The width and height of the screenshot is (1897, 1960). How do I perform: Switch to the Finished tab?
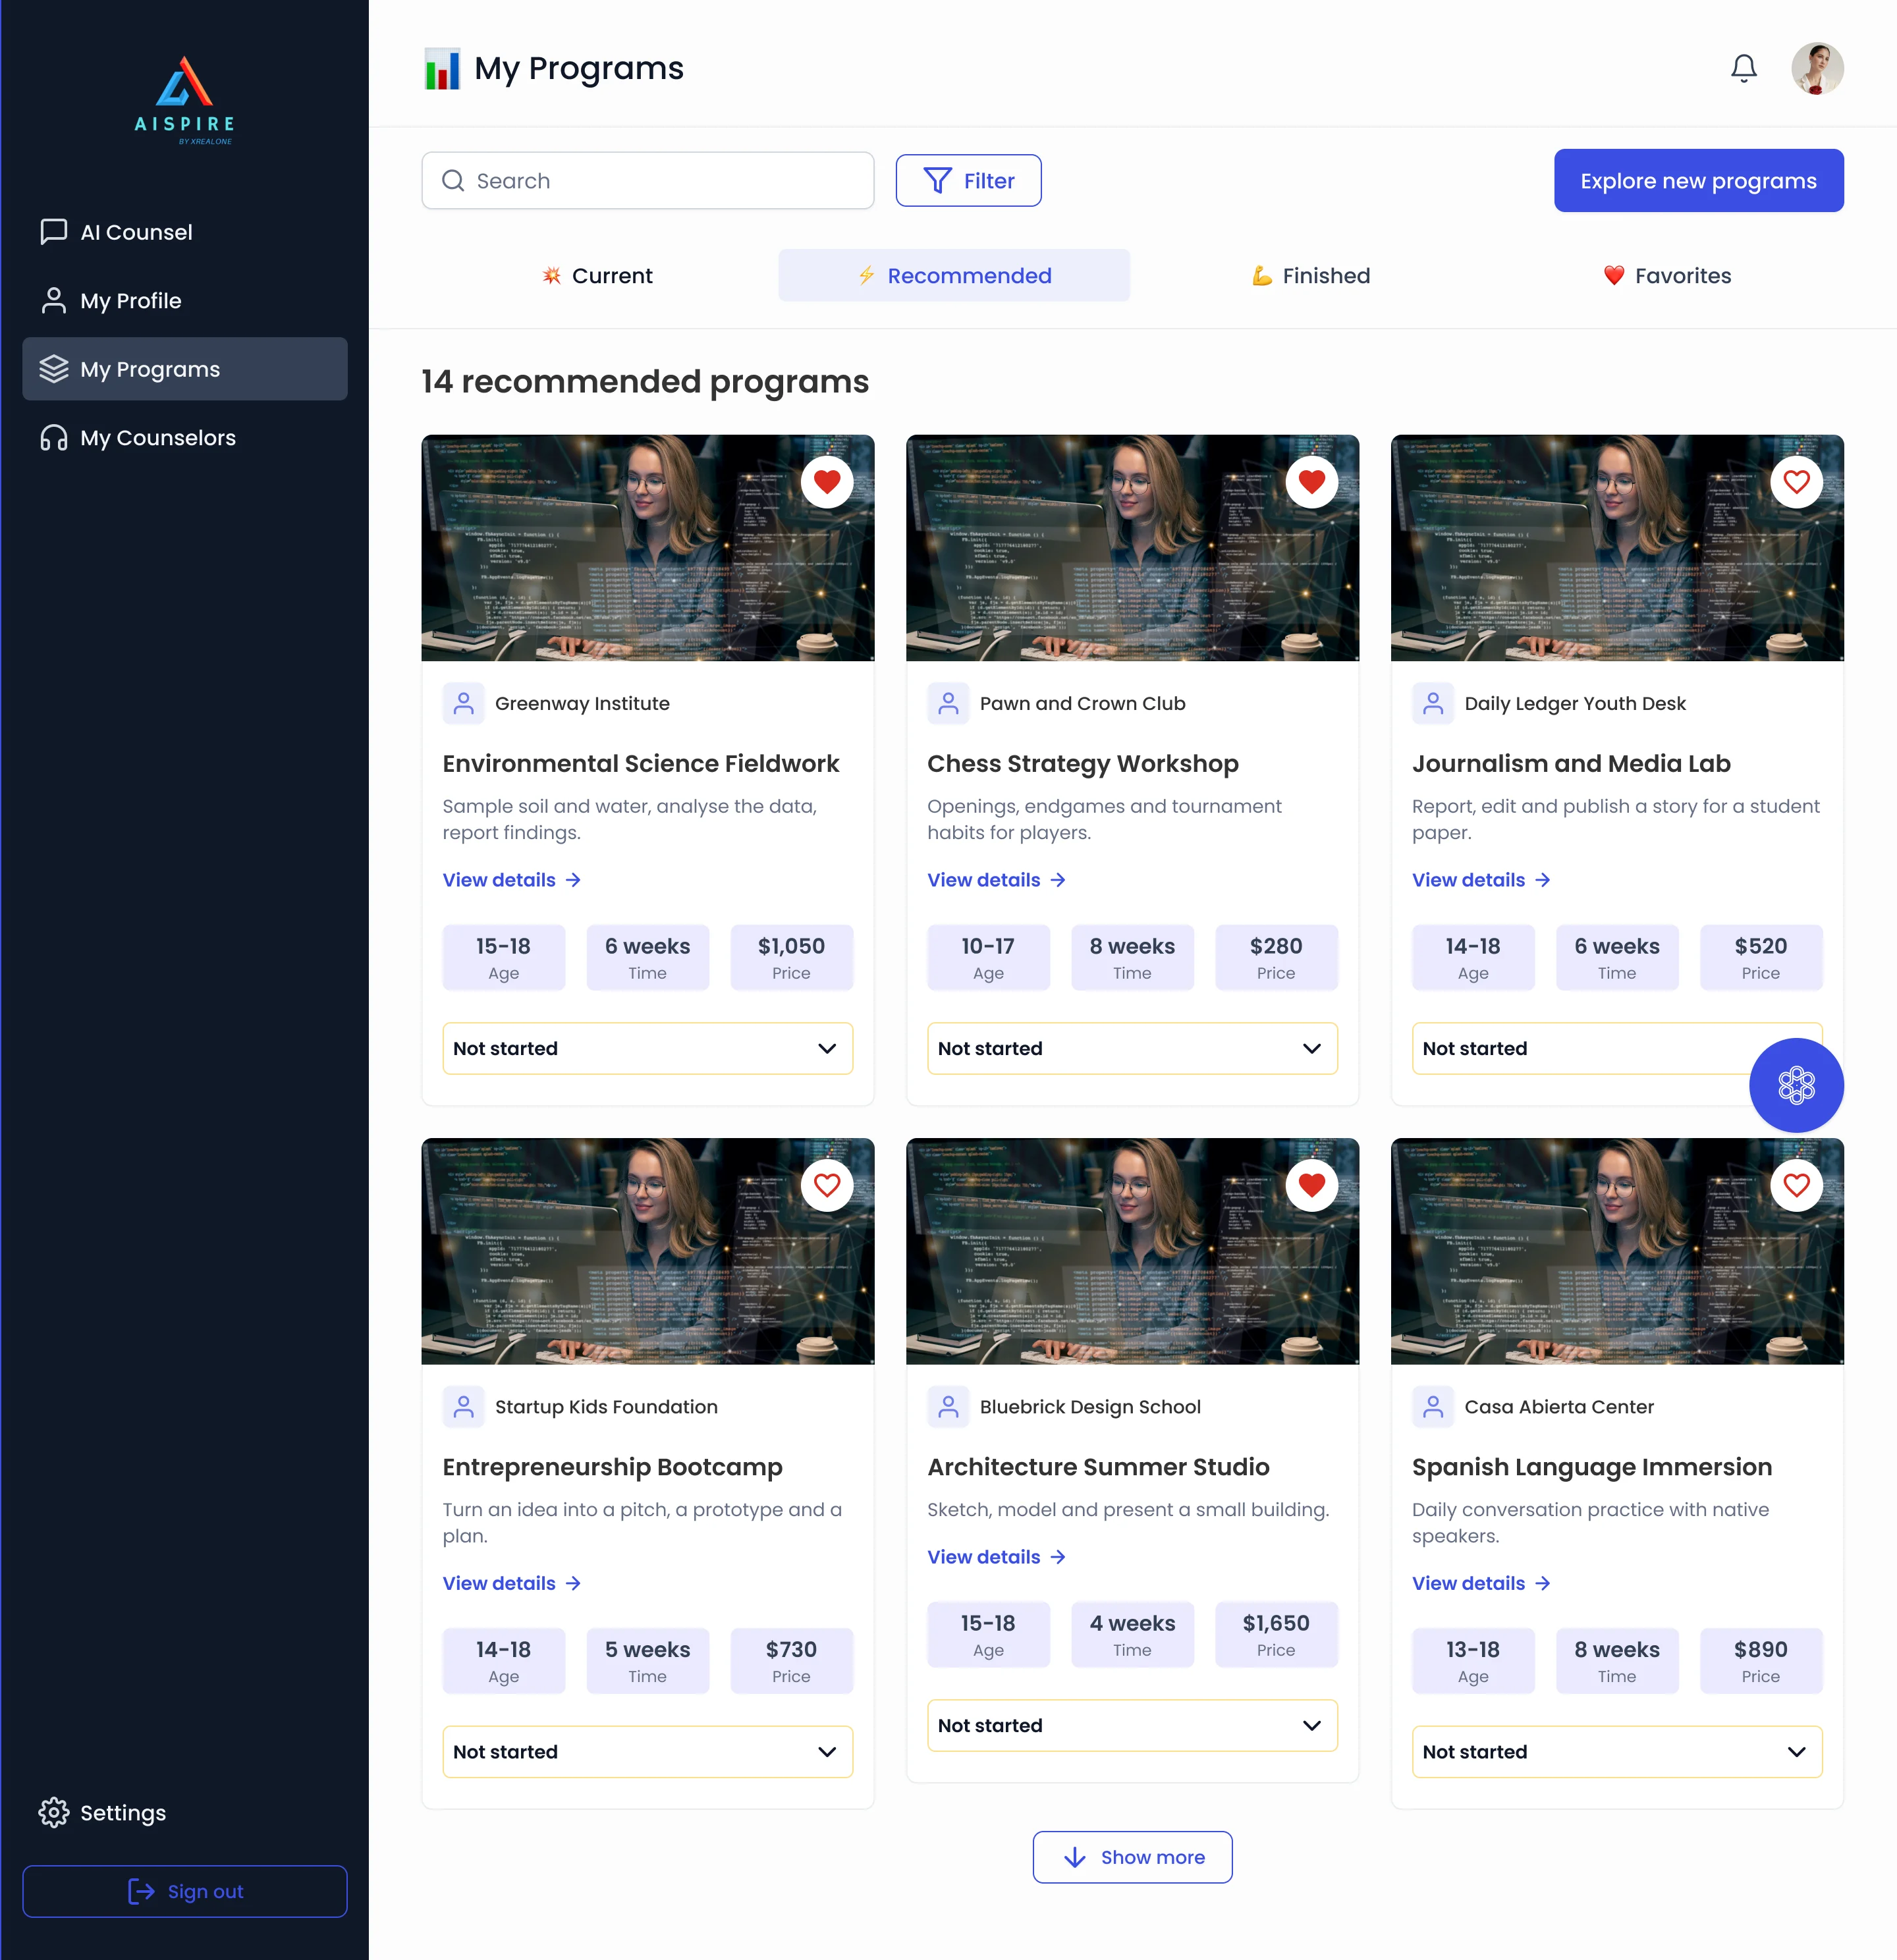(1311, 276)
